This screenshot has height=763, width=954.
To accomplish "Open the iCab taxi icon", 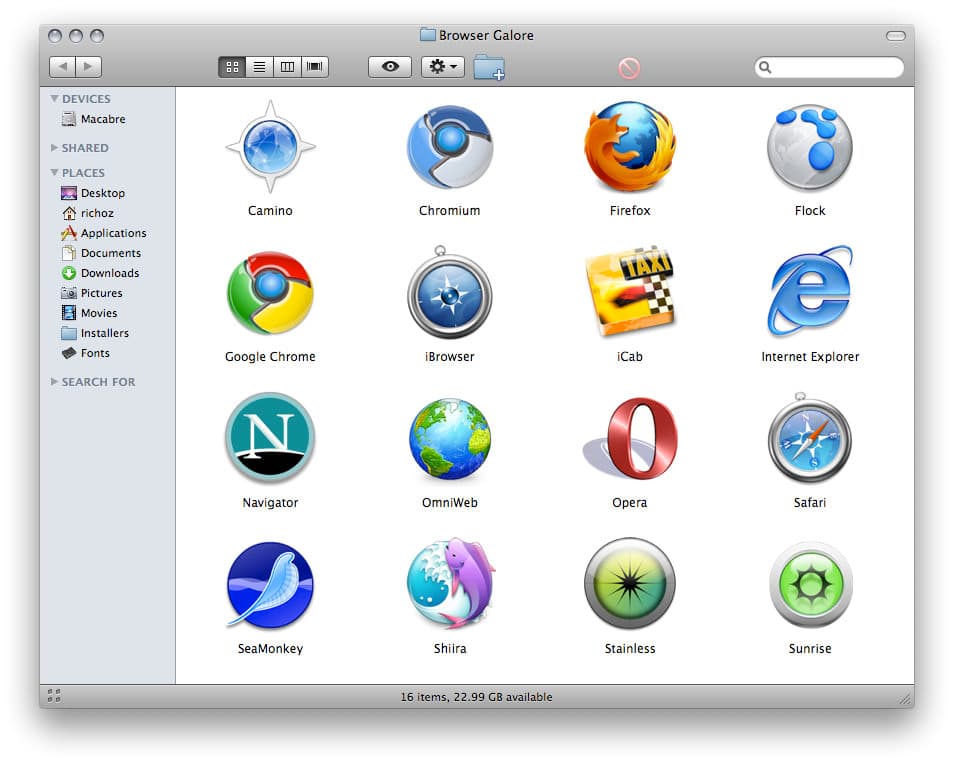I will (x=629, y=293).
